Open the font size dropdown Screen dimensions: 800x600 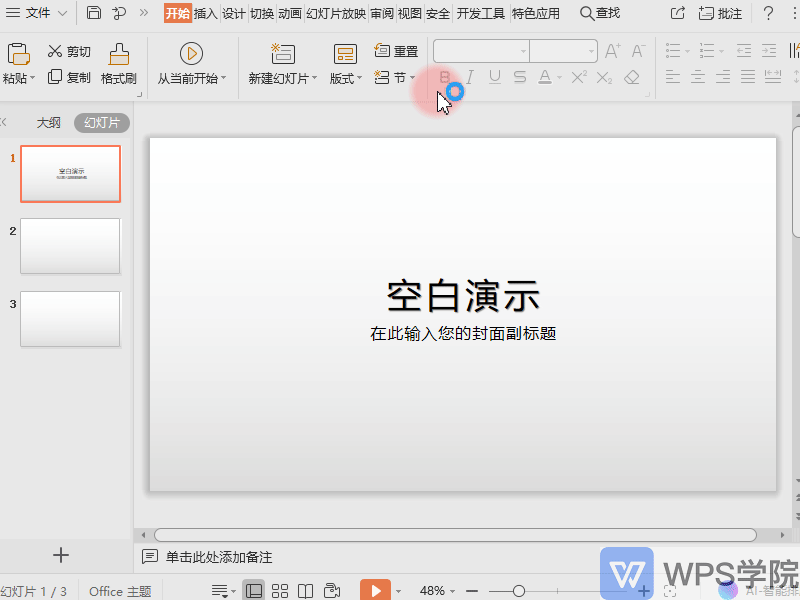coord(590,50)
